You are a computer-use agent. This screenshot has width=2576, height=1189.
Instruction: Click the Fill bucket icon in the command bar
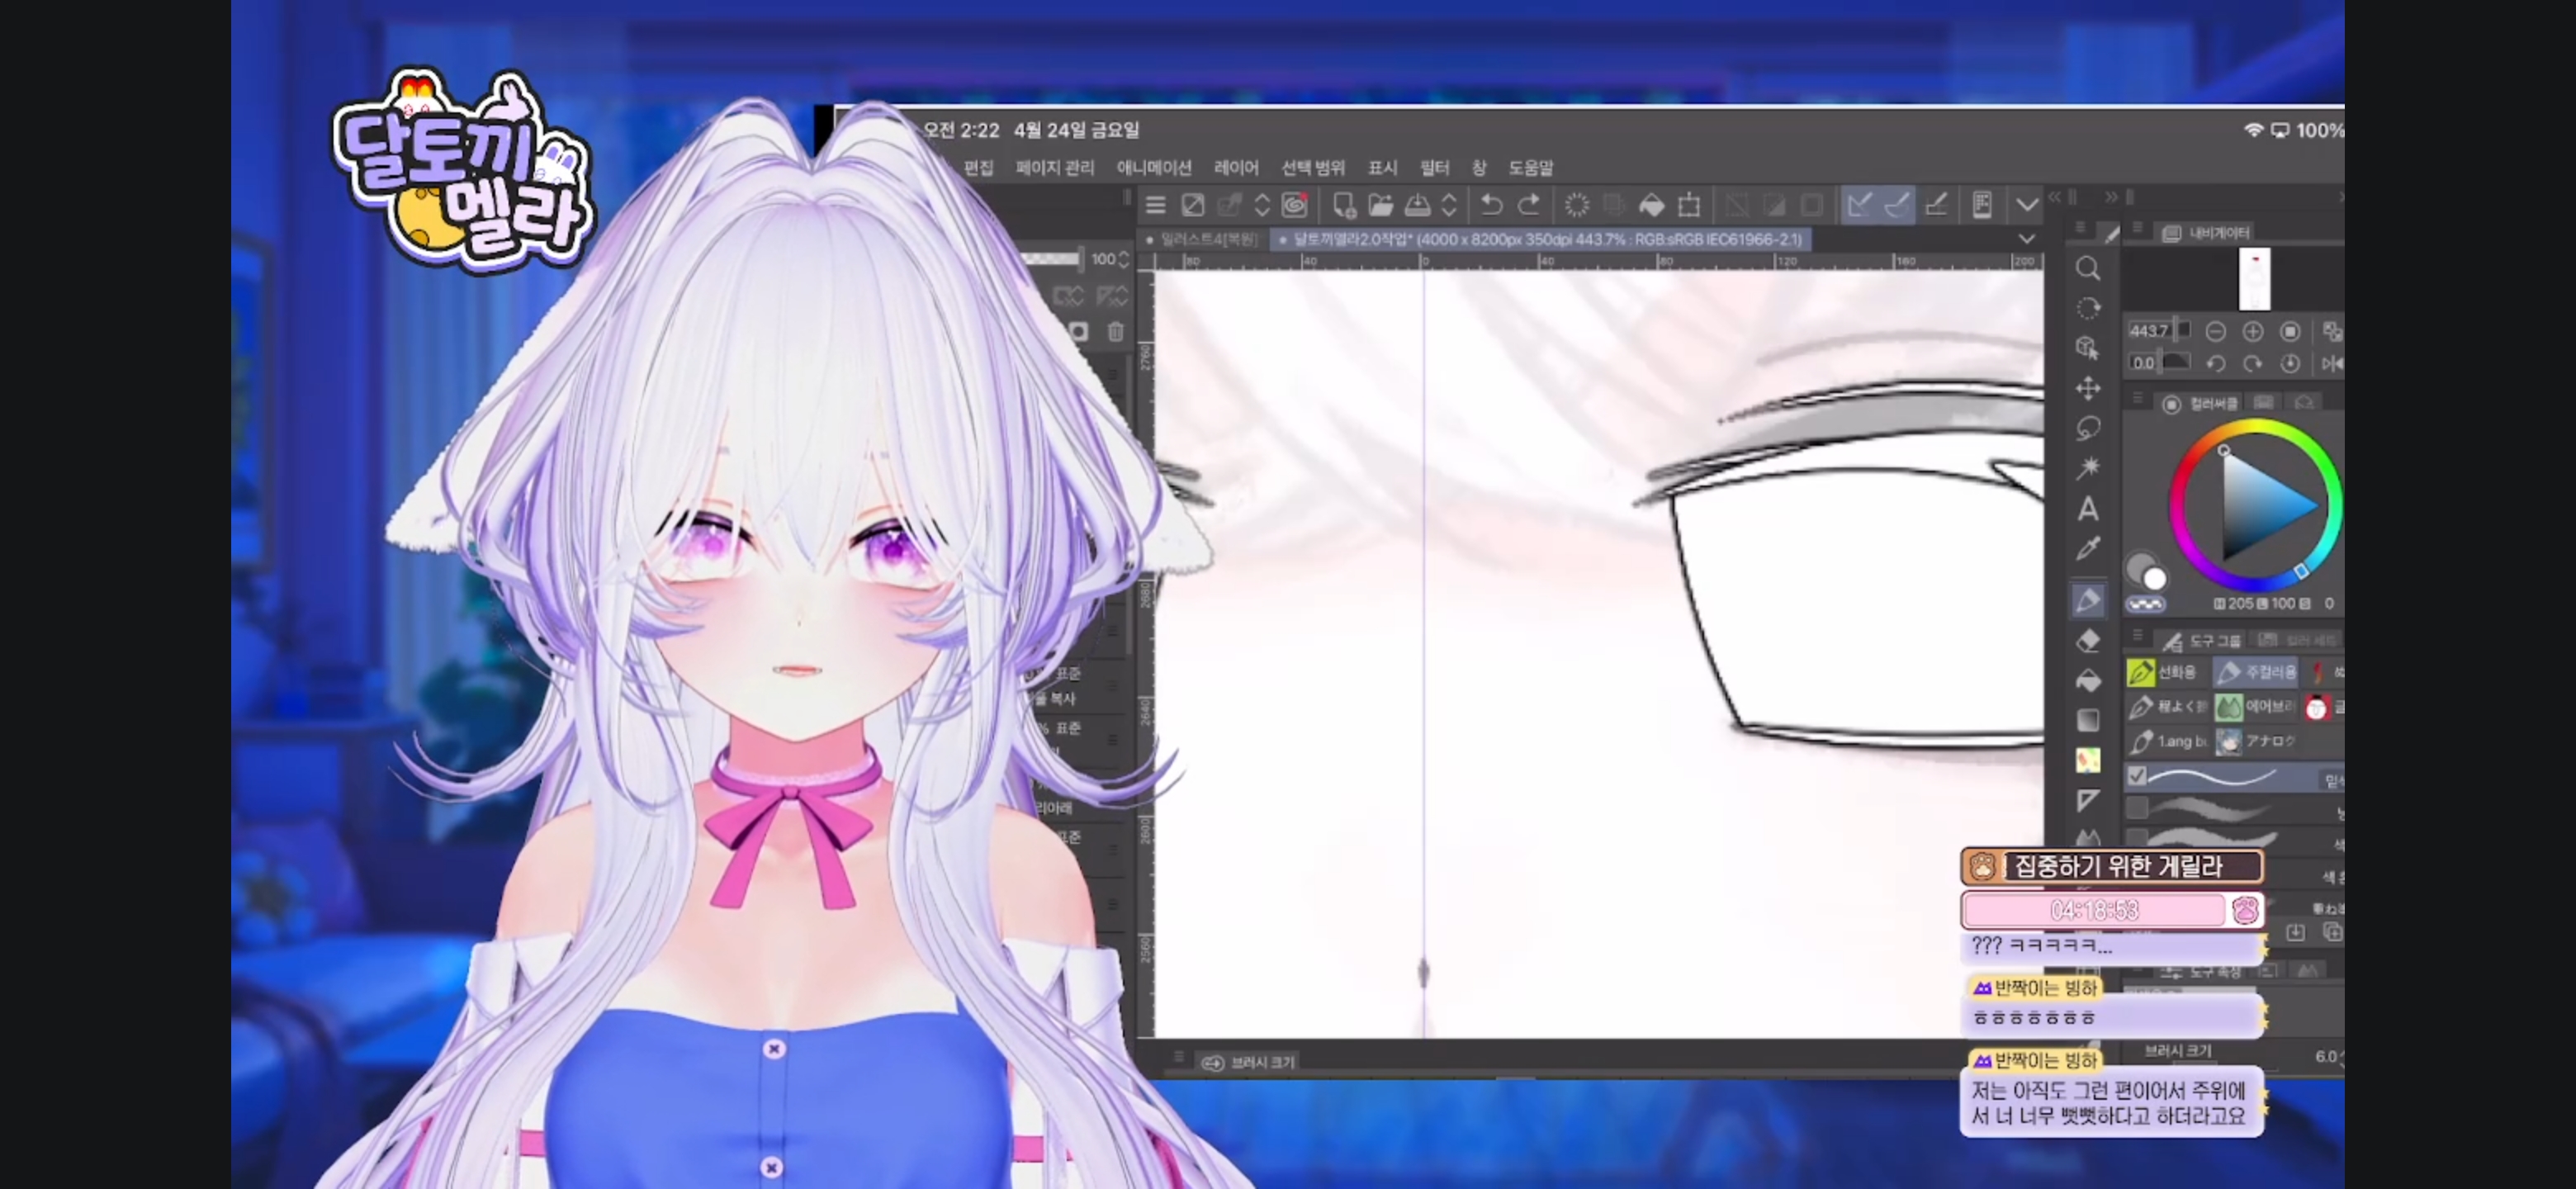1651,206
